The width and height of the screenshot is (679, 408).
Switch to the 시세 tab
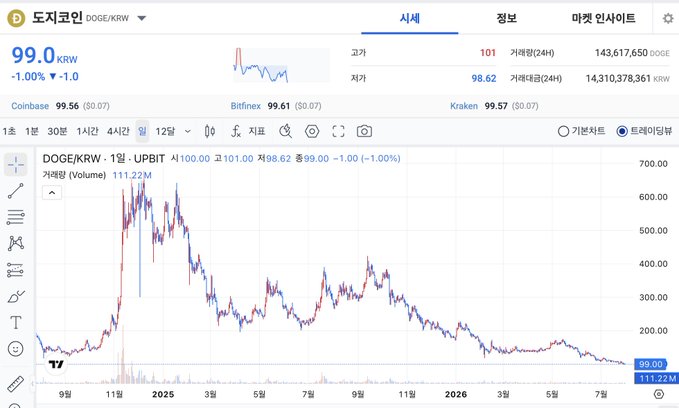(410, 18)
